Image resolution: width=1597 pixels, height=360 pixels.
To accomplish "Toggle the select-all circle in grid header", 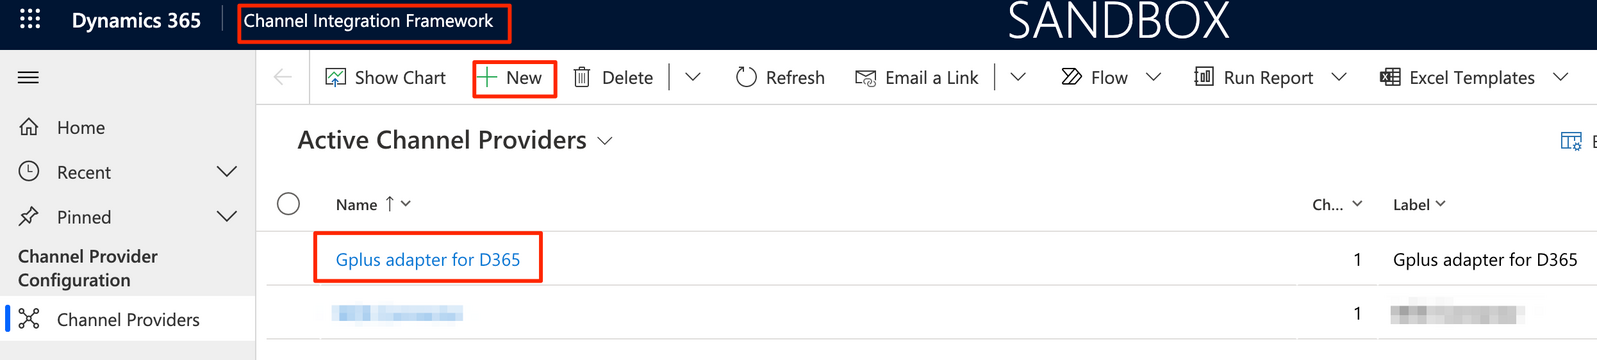I will 289,204.
